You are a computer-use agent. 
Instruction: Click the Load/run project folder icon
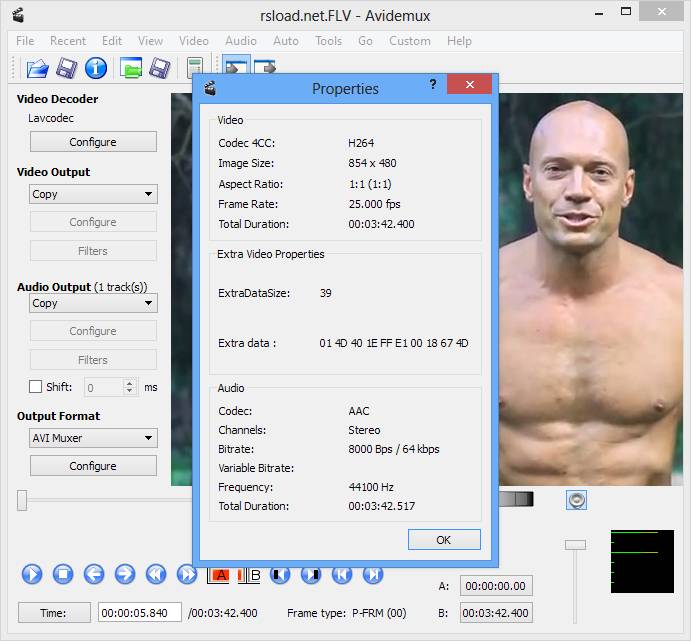[x=131, y=68]
